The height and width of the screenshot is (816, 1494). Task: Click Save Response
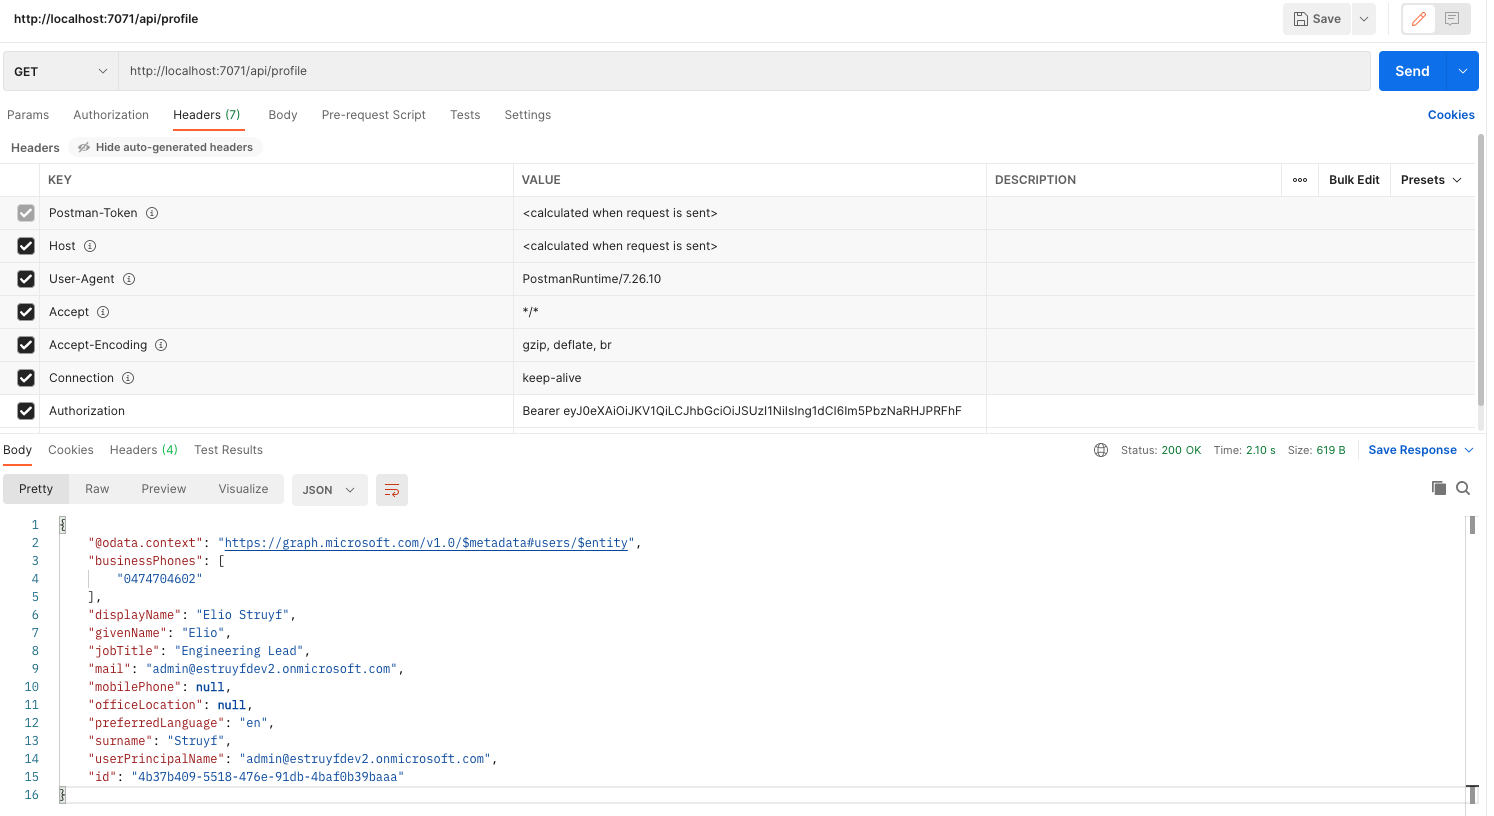[x=1412, y=450]
